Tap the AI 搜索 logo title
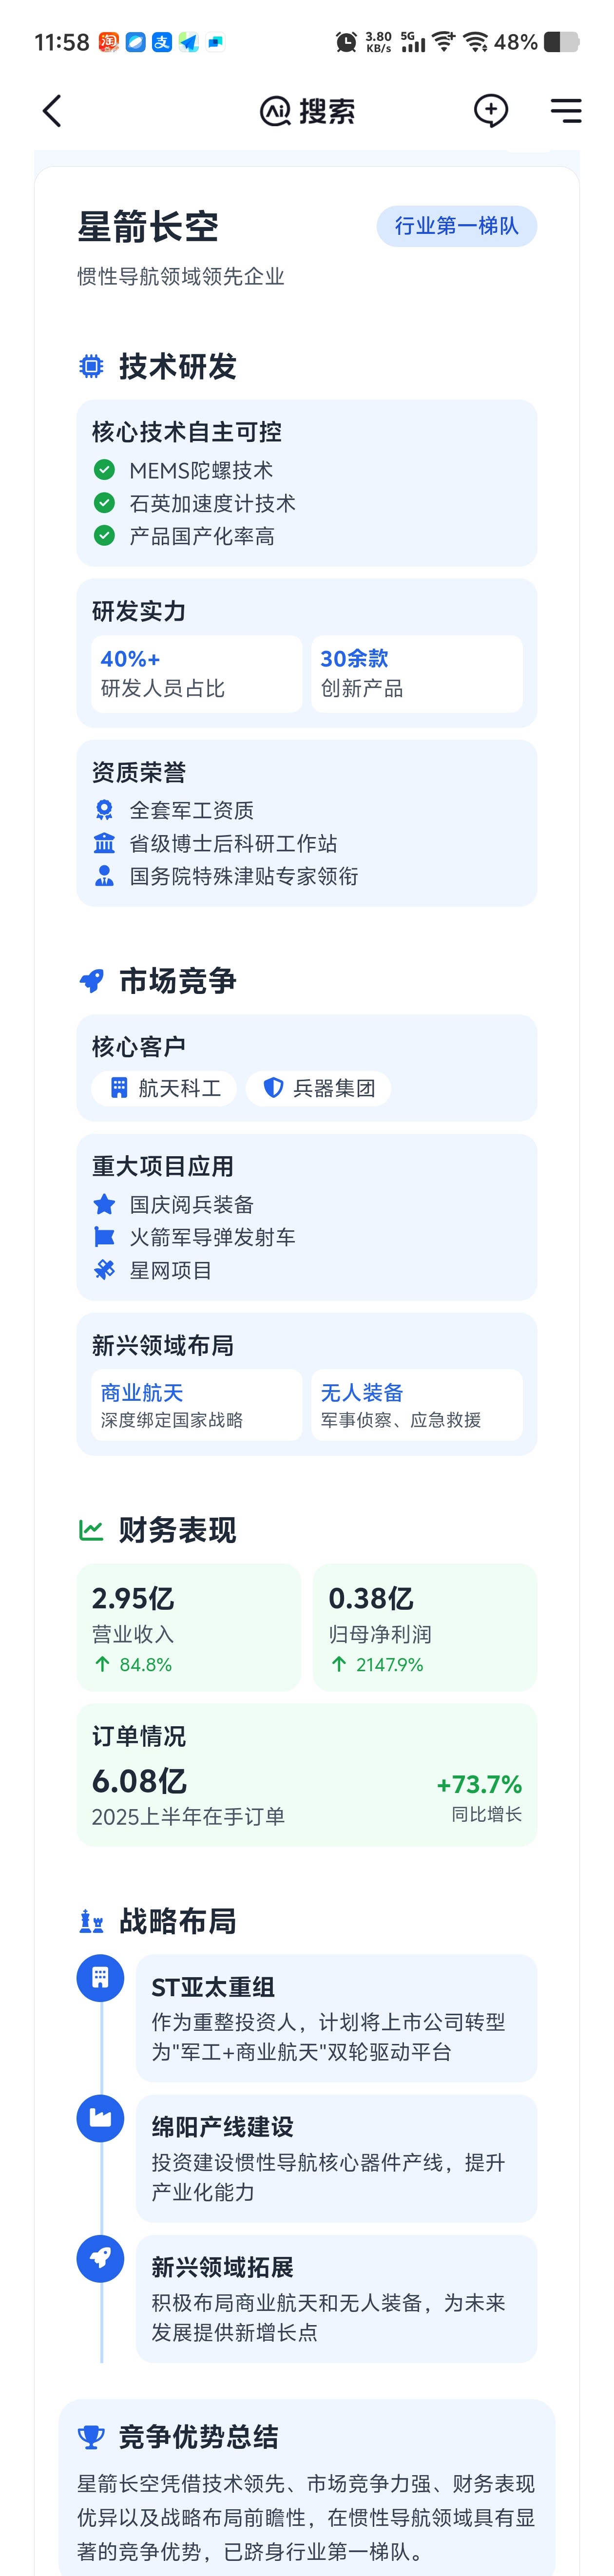Image resolution: width=614 pixels, height=2576 pixels. 307,111
